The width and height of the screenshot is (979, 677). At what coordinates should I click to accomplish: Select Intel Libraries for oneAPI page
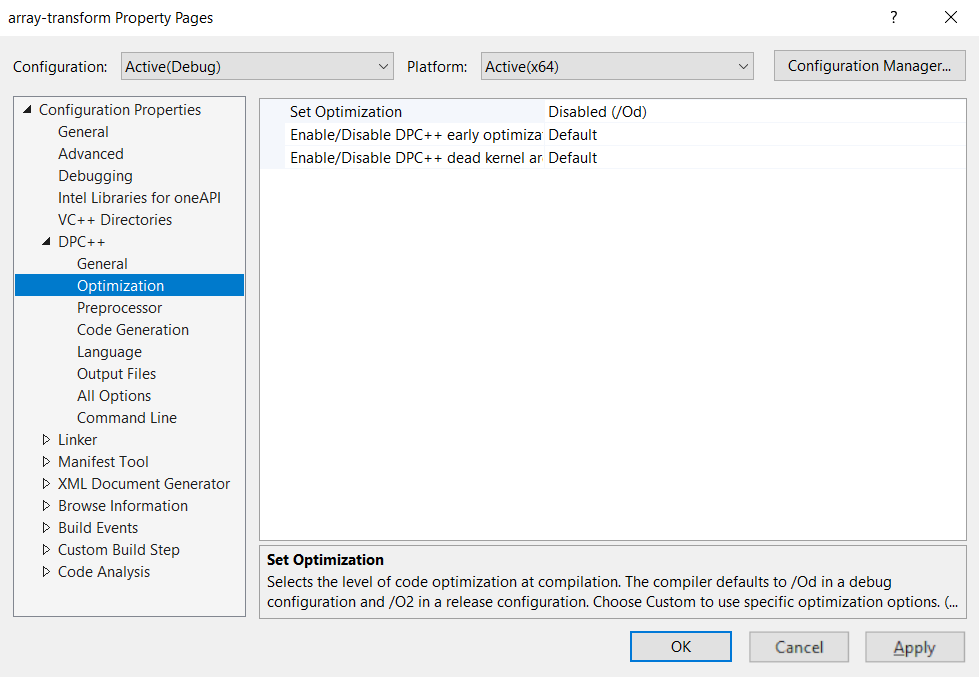pyautogui.click(x=139, y=197)
